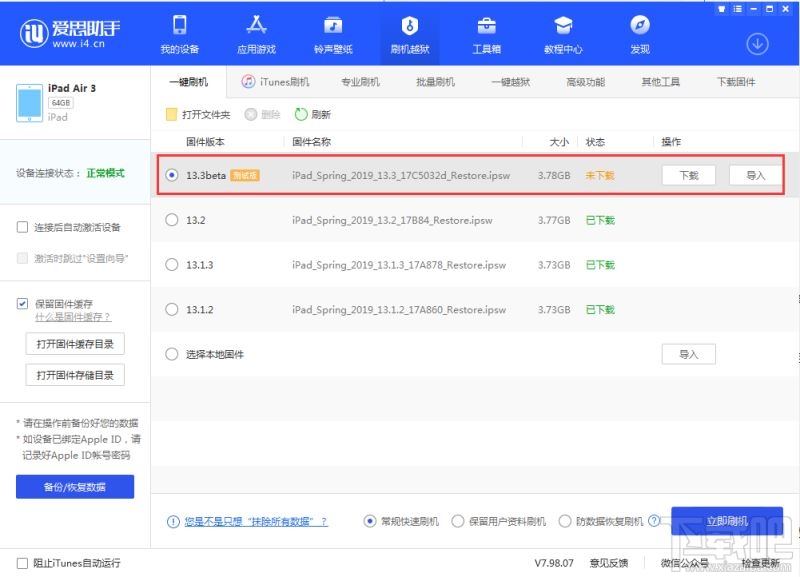Viewport: 800px width, 577px height.
Task: Click the 立即刷机 flash now button
Action: pos(728,521)
